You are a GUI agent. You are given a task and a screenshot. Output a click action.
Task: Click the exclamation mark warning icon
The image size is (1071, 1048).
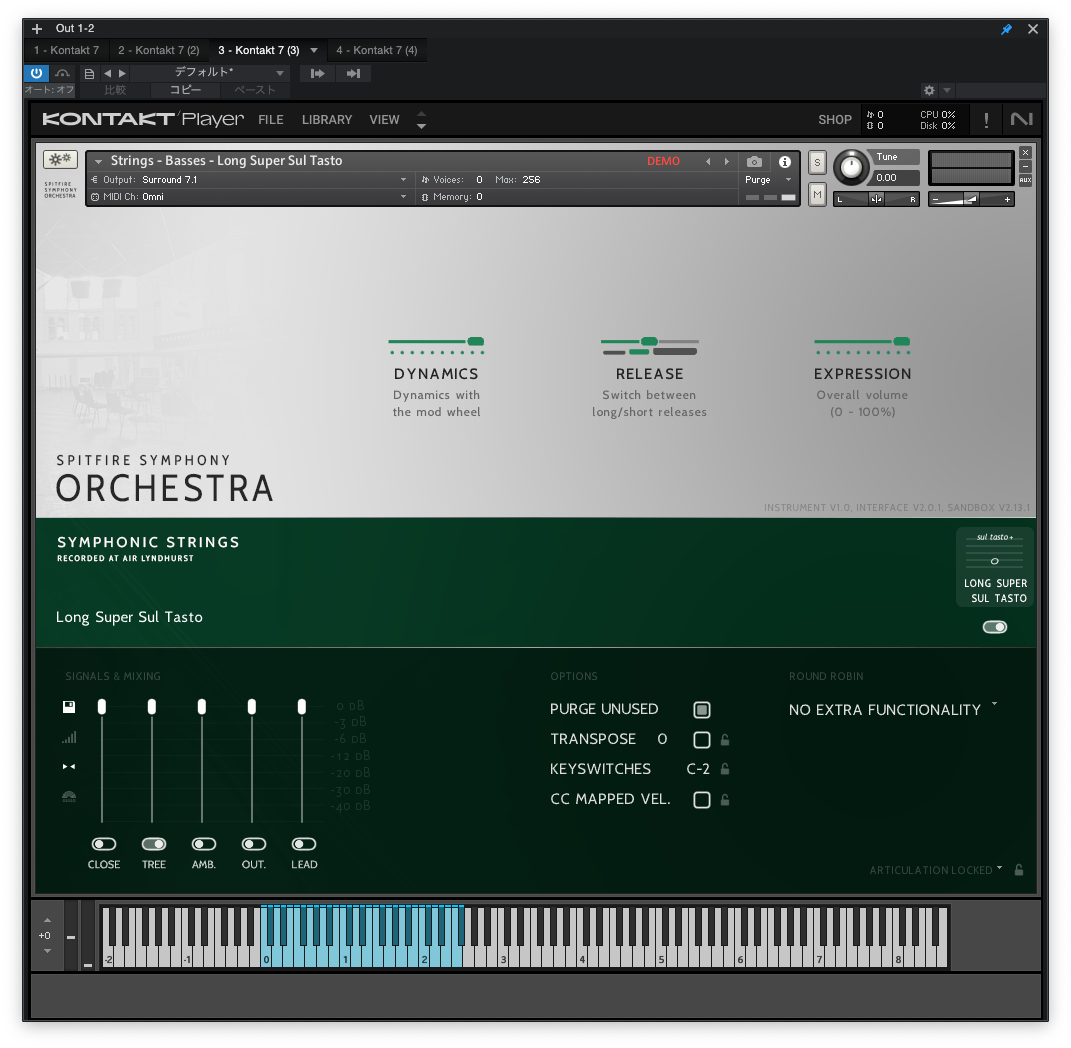click(x=986, y=120)
